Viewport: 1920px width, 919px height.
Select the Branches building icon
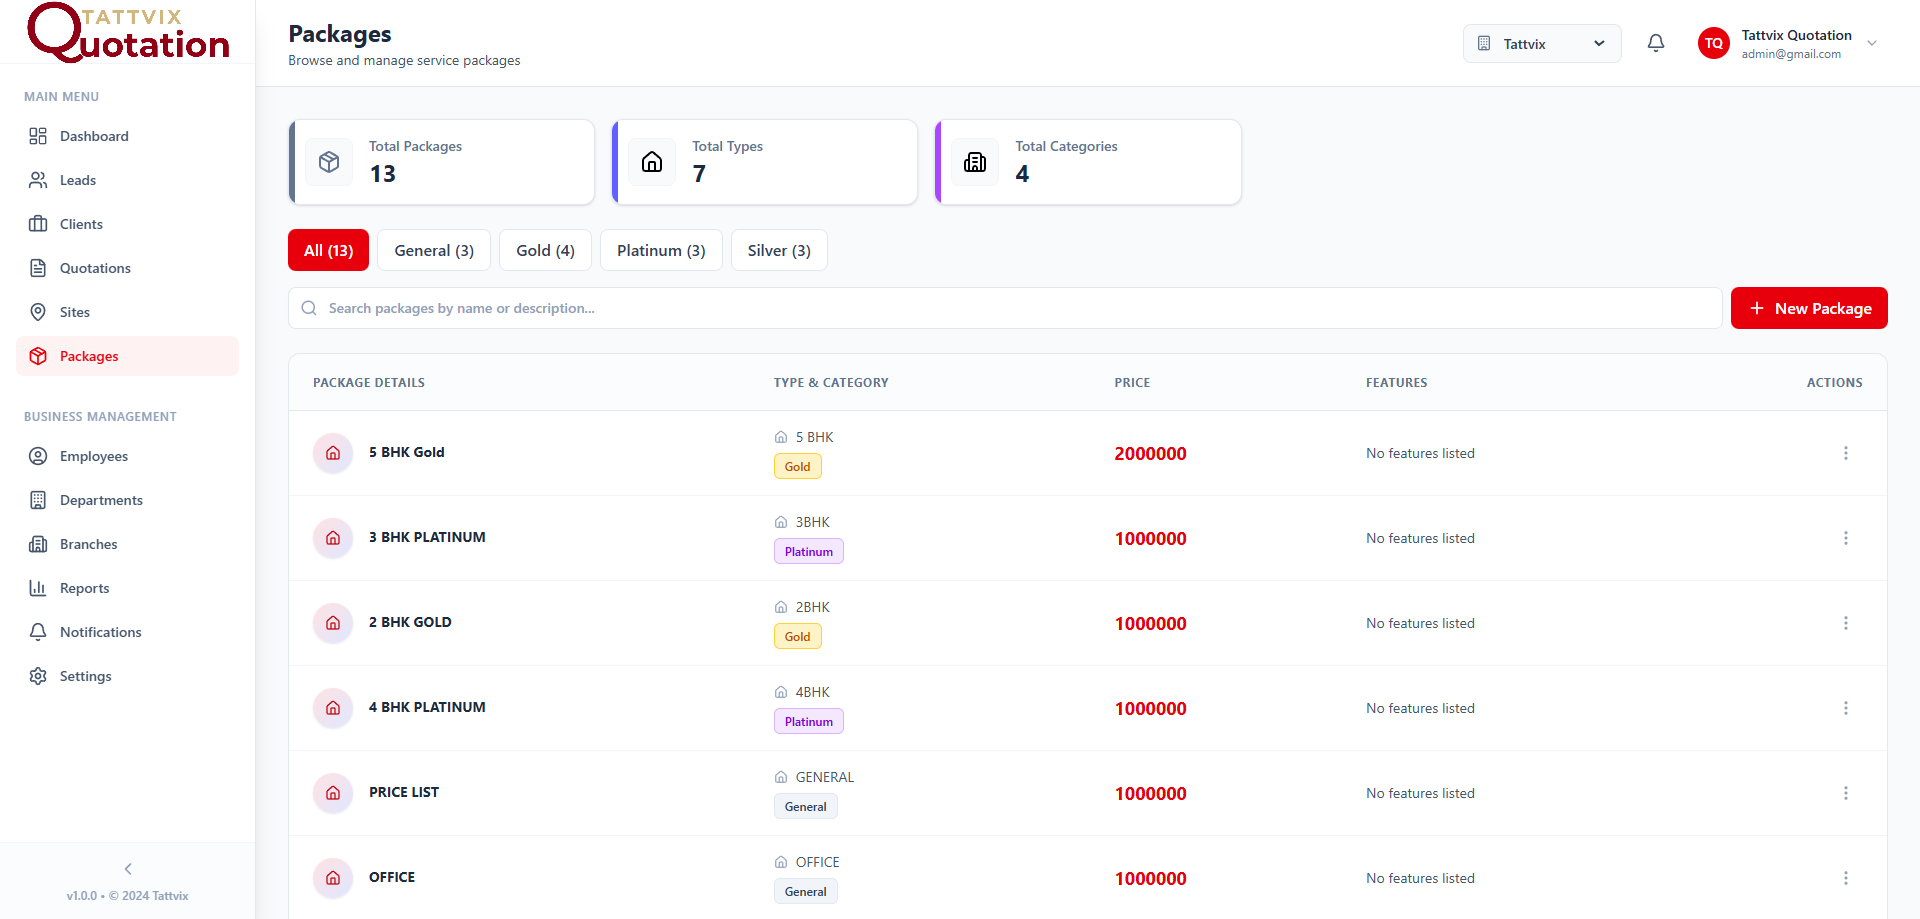tap(37, 544)
